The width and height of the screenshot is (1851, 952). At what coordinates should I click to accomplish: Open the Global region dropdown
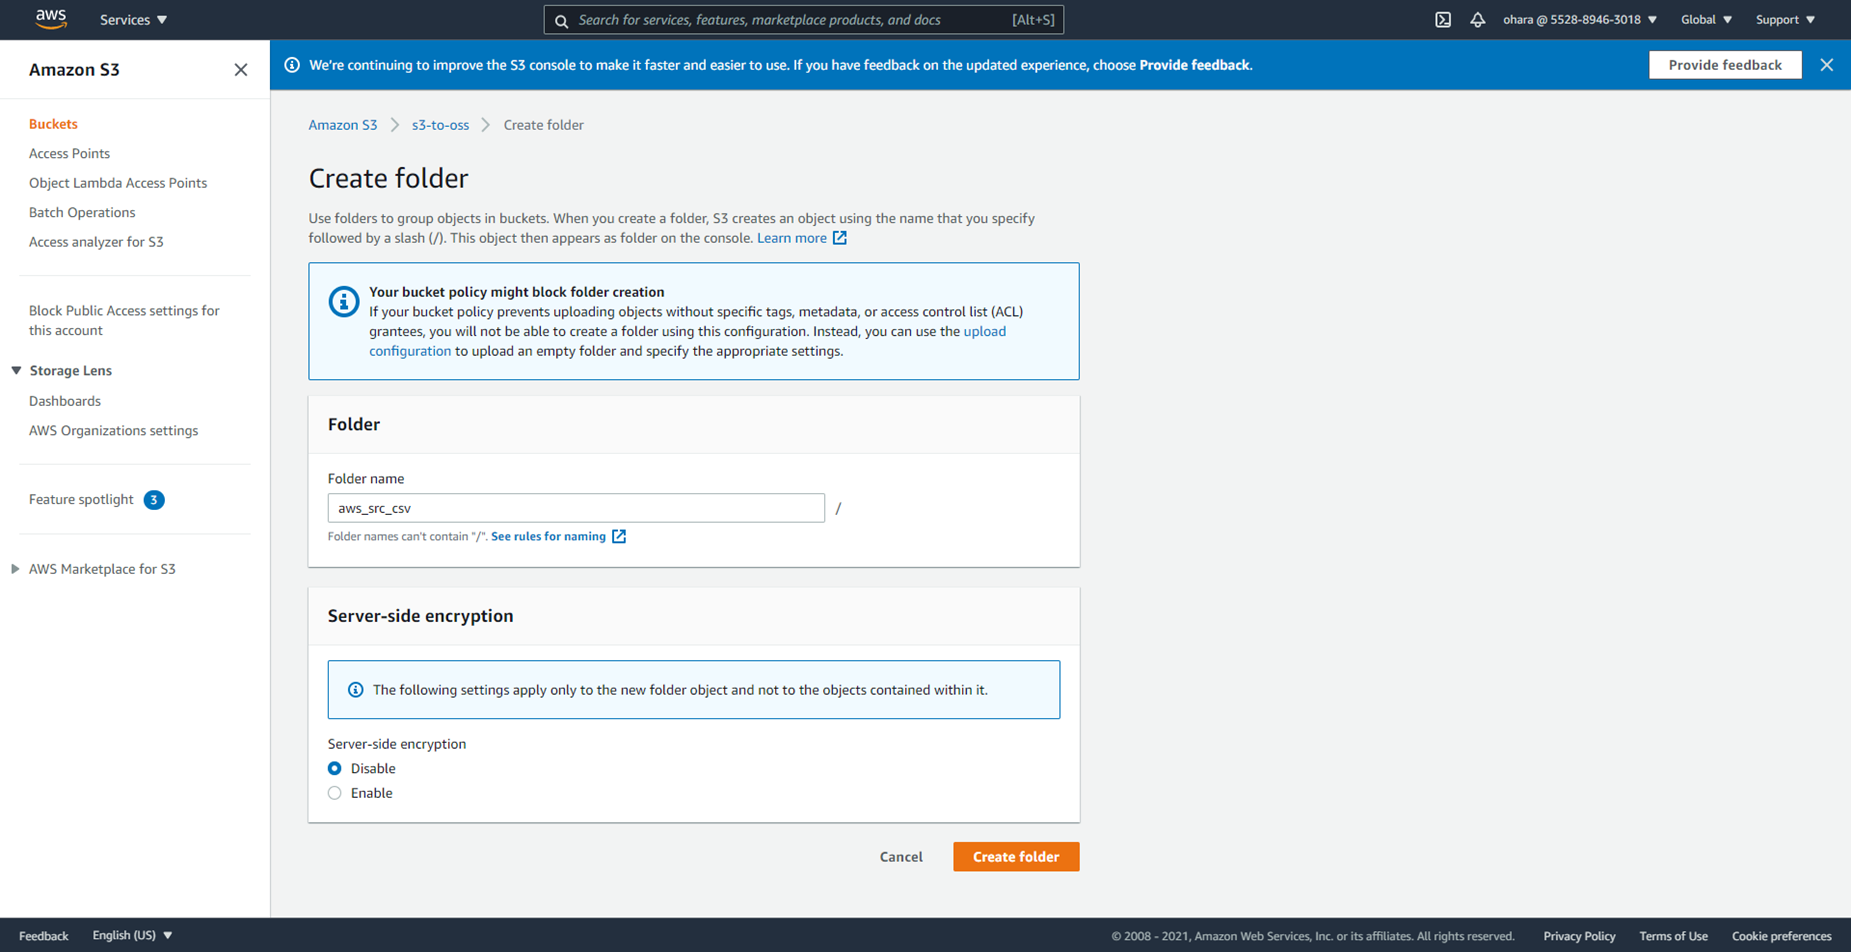click(1706, 20)
